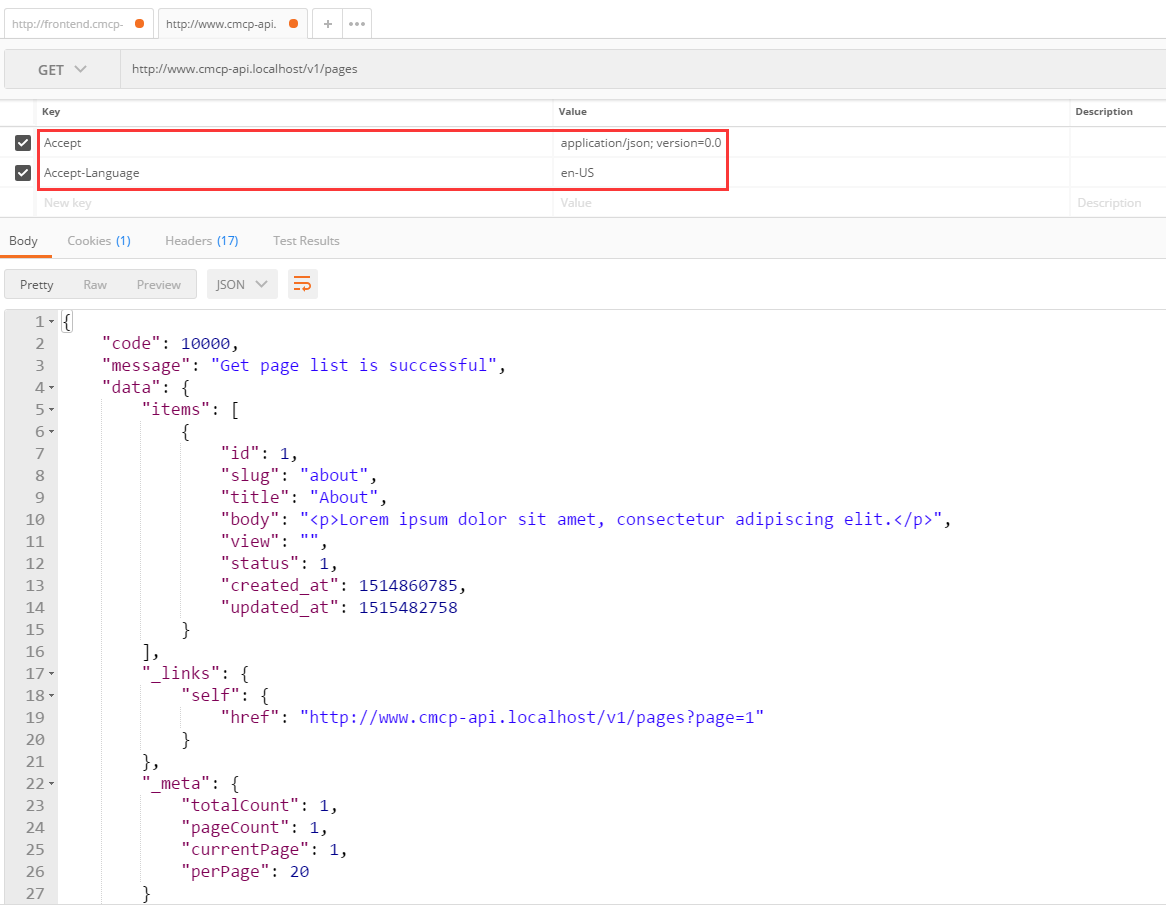
Task: Select the Preview view button
Action: (159, 285)
